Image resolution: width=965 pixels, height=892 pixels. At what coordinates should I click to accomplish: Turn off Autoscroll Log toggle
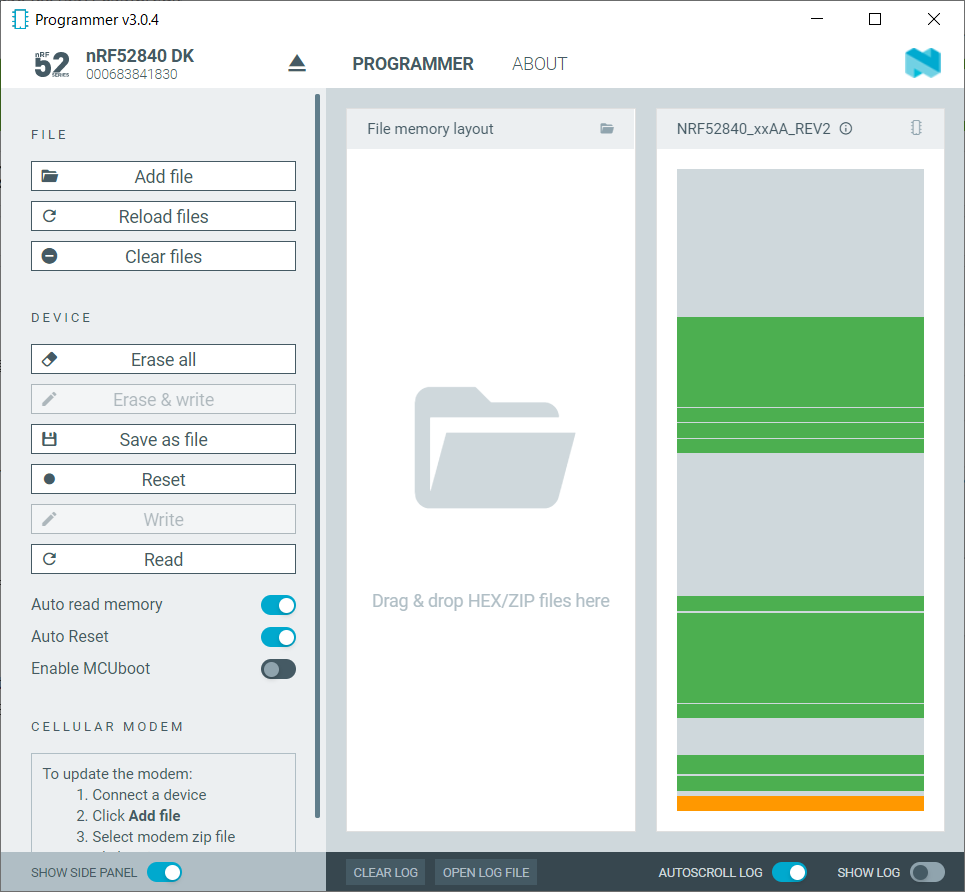tap(789, 872)
